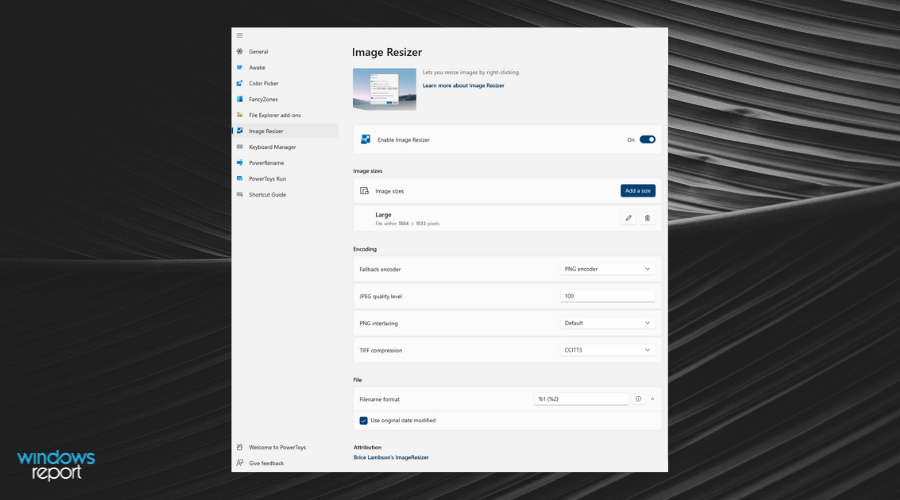Viewport: 900px width, 500px height.
Task: Open Shortcut Guide settings page
Action: pyautogui.click(x=267, y=195)
